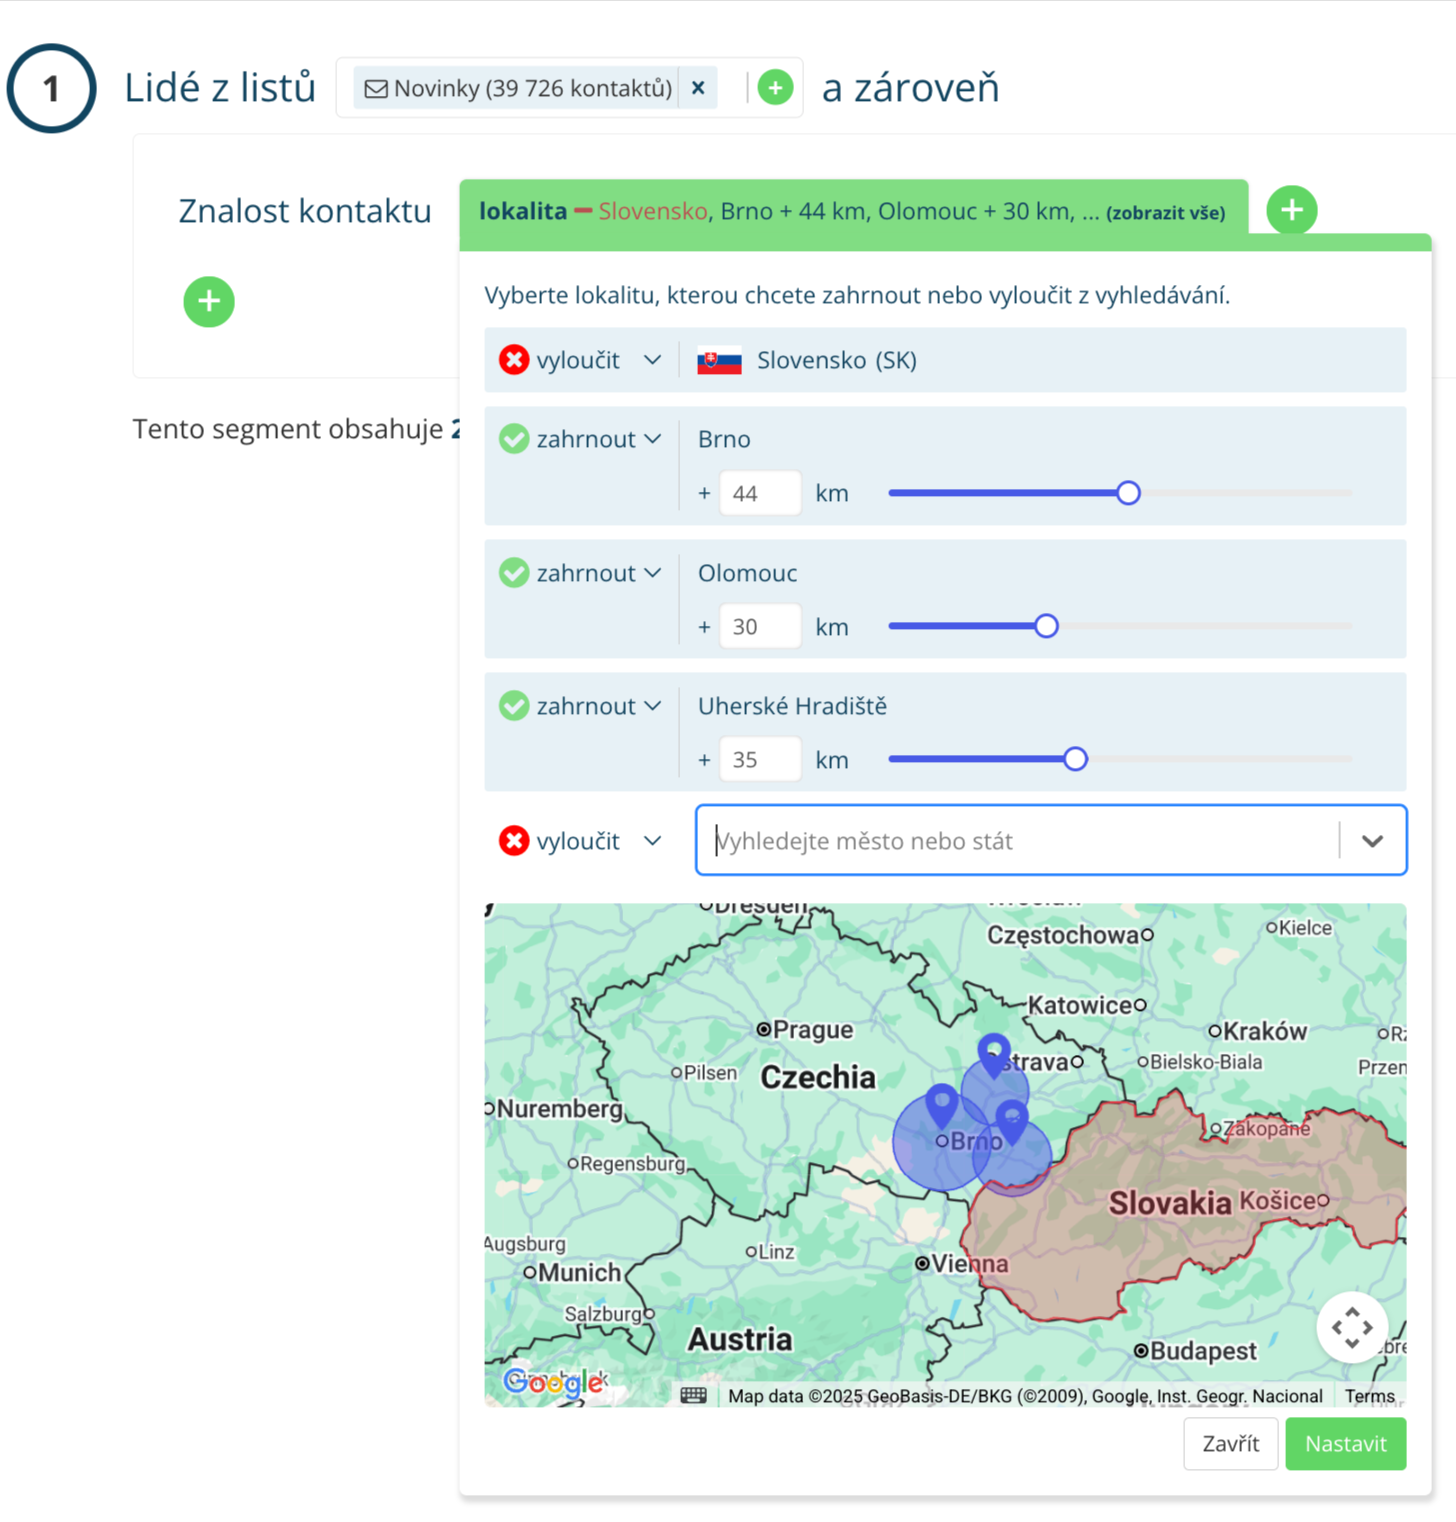Add new condition next to lokalita tab
Viewport: 1456px width, 1522px height.
pyautogui.click(x=1291, y=211)
